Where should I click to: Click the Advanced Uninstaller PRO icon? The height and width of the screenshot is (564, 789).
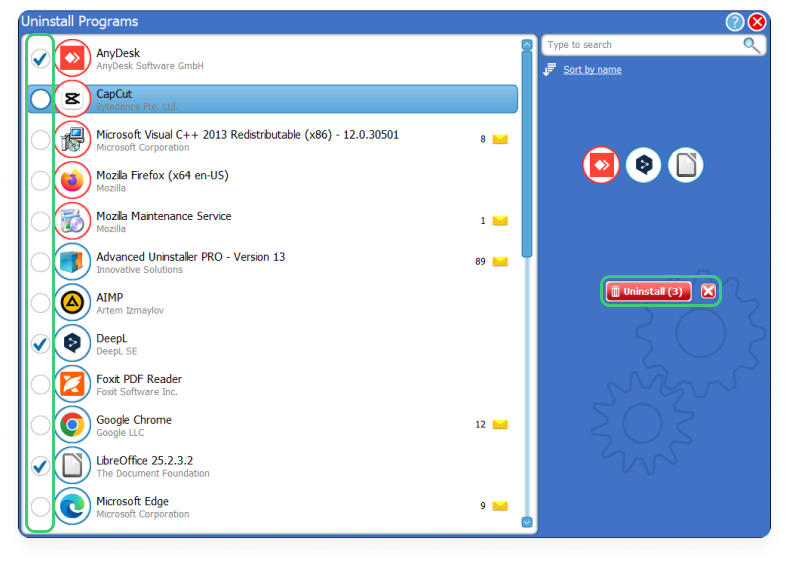pos(72,262)
